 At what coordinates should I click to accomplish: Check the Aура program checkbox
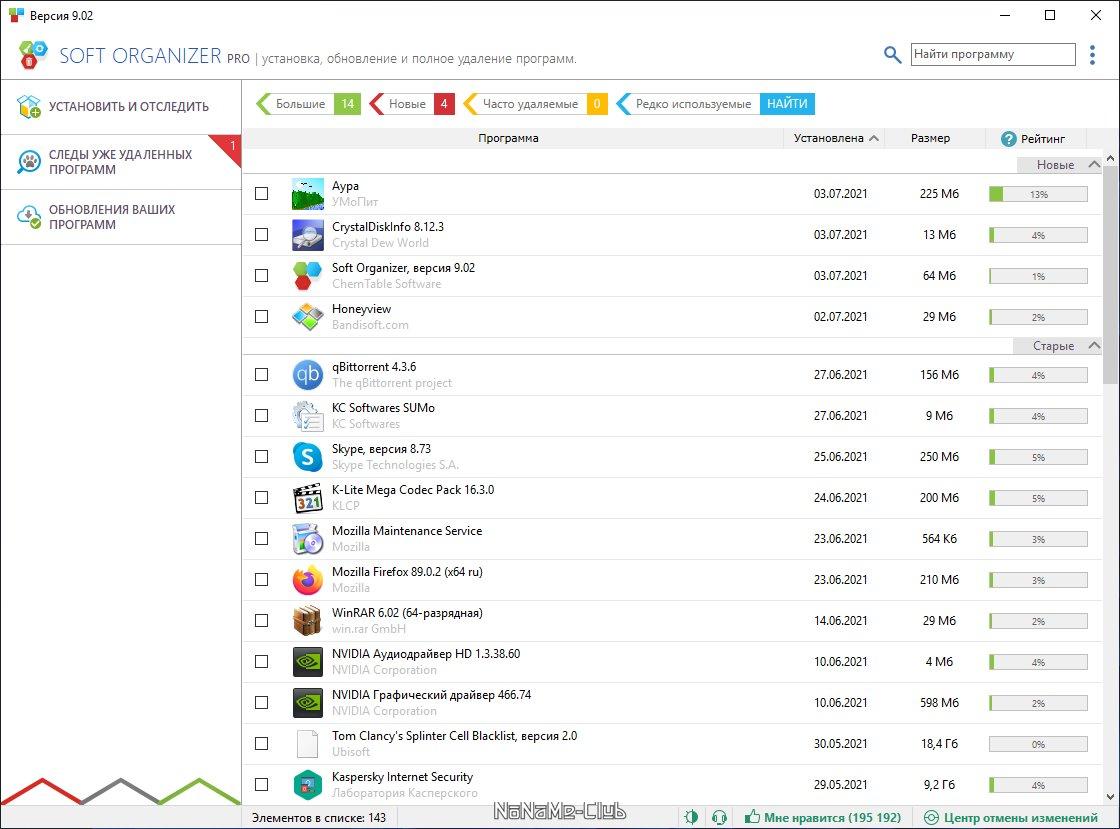pyautogui.click(x=262, y=194)
